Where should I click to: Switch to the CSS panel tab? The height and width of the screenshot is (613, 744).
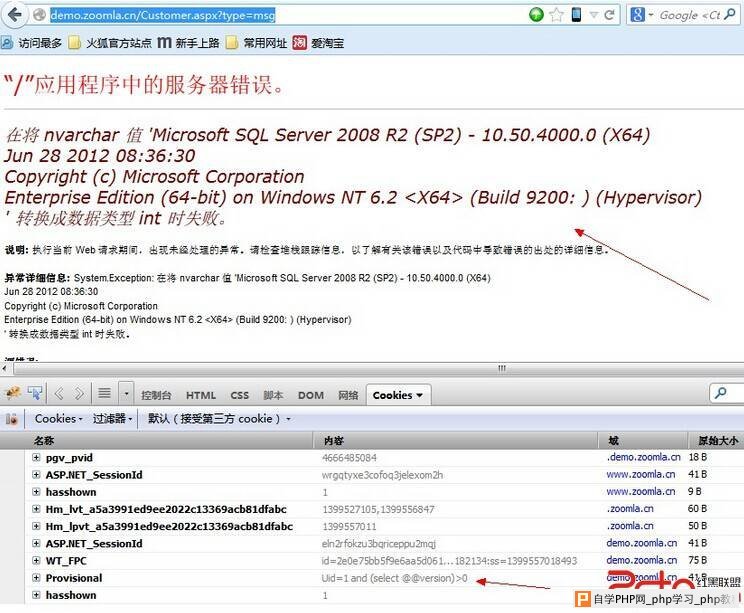[240, 395]
